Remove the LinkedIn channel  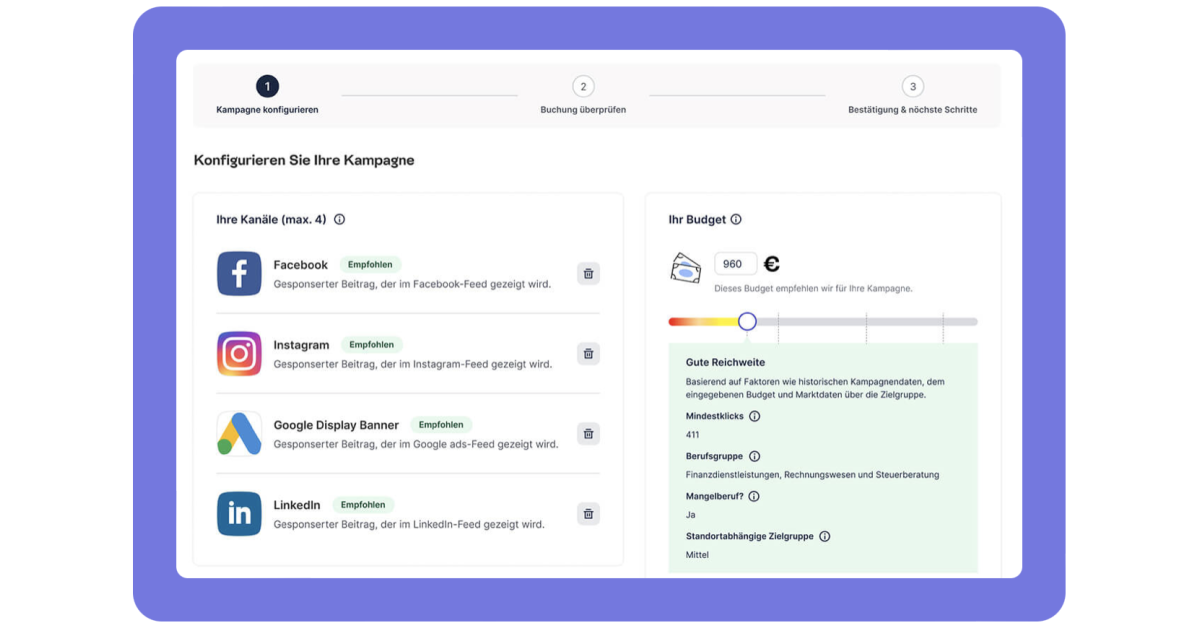[x=588, y=514]
